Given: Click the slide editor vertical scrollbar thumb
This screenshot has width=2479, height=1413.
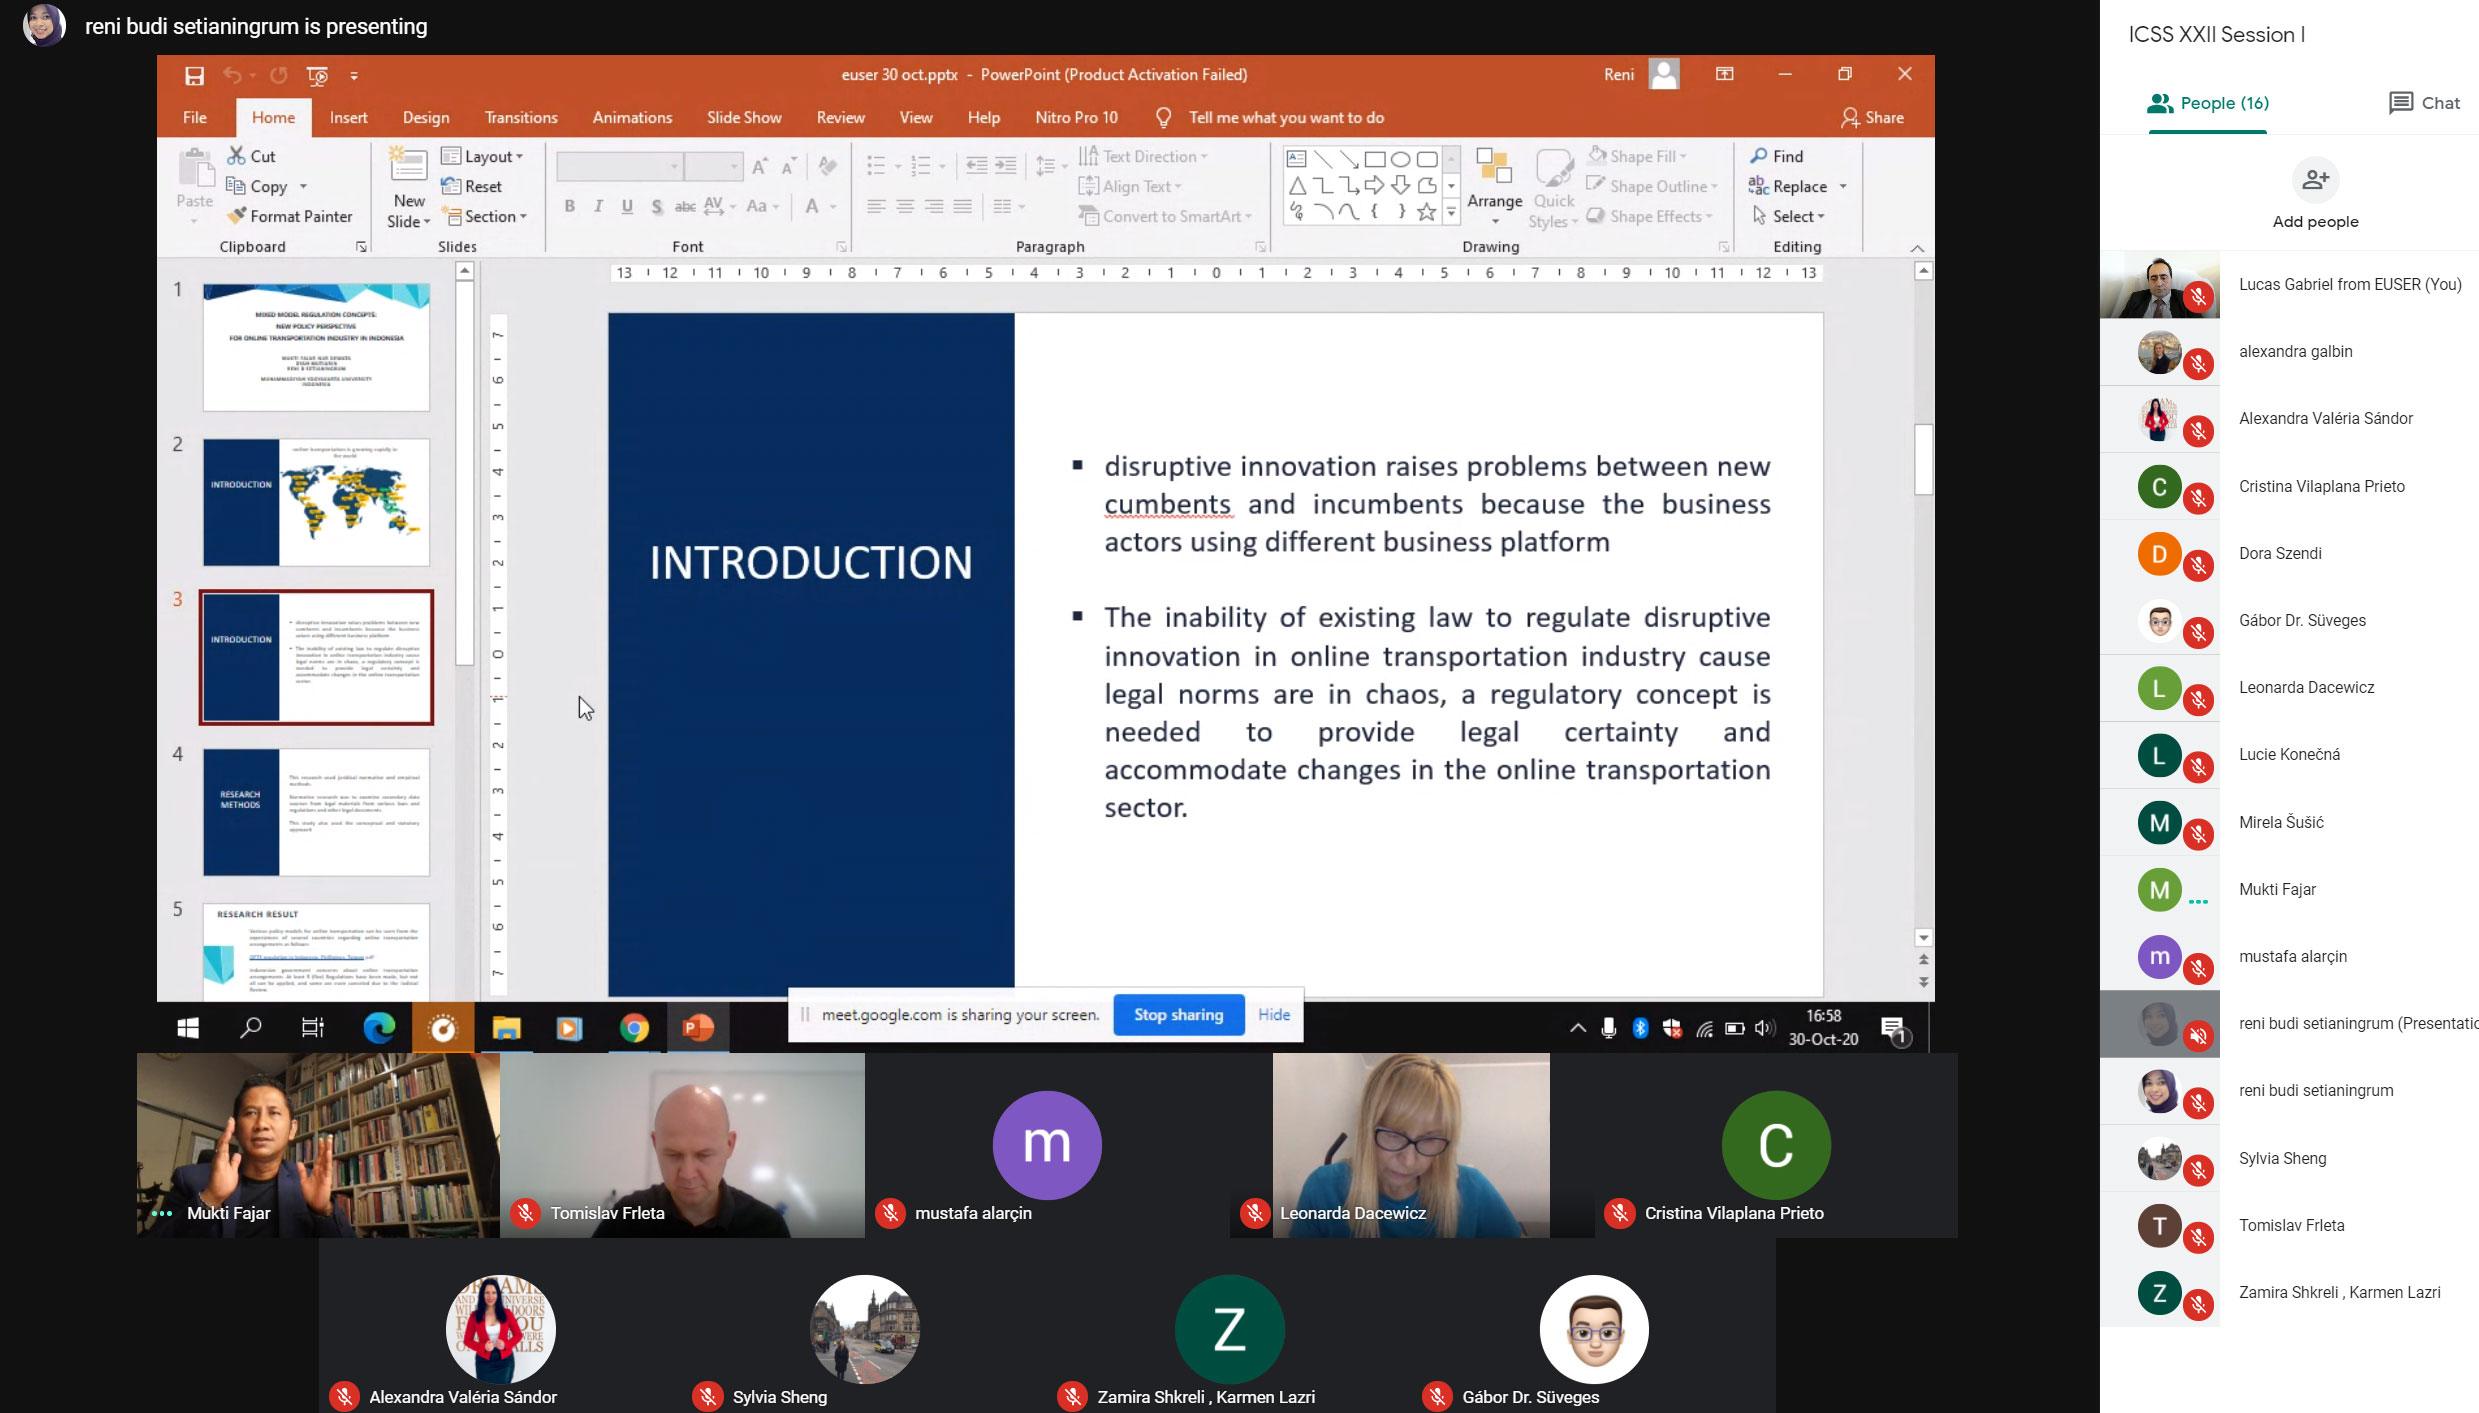Looking at the screenshot, I should (1923, 459).
